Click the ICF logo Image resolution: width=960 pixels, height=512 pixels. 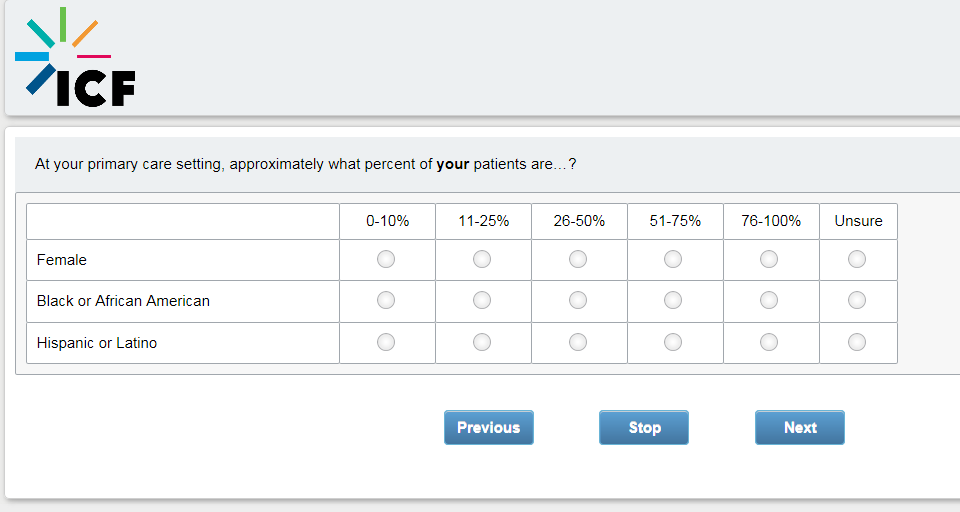point(75,60)
